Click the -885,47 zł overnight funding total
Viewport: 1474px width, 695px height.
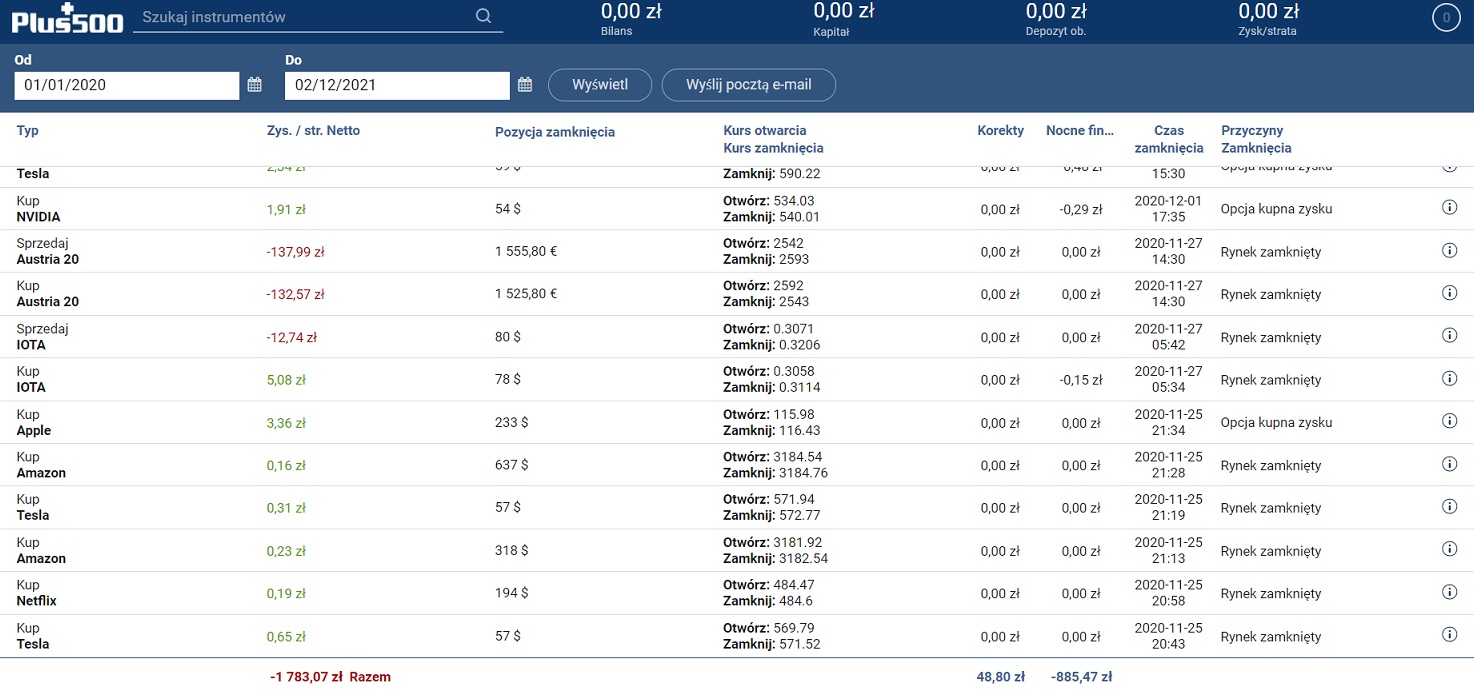(x=1081, y=677)
